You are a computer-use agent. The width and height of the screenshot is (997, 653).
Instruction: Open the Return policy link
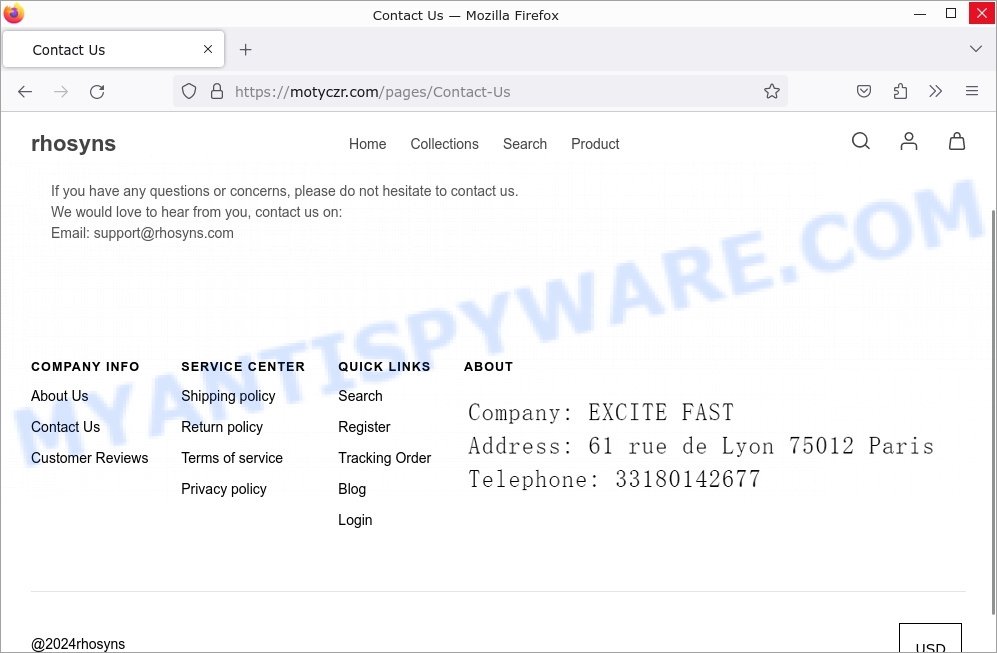tap(222, 427)
